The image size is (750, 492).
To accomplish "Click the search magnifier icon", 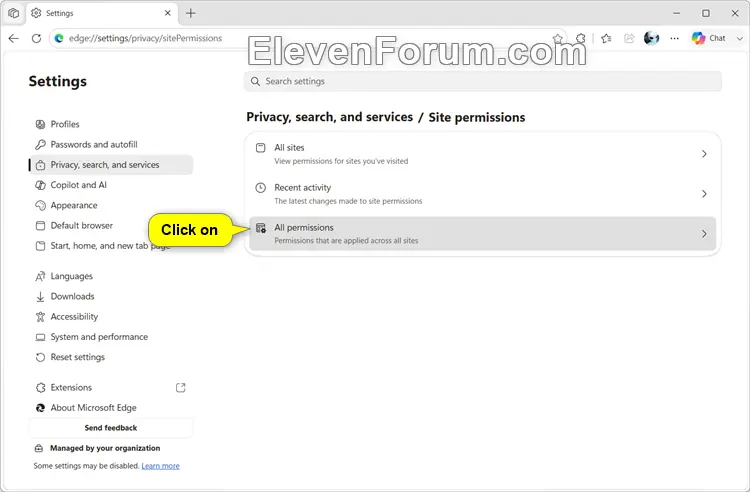I will tap(255, 81).
